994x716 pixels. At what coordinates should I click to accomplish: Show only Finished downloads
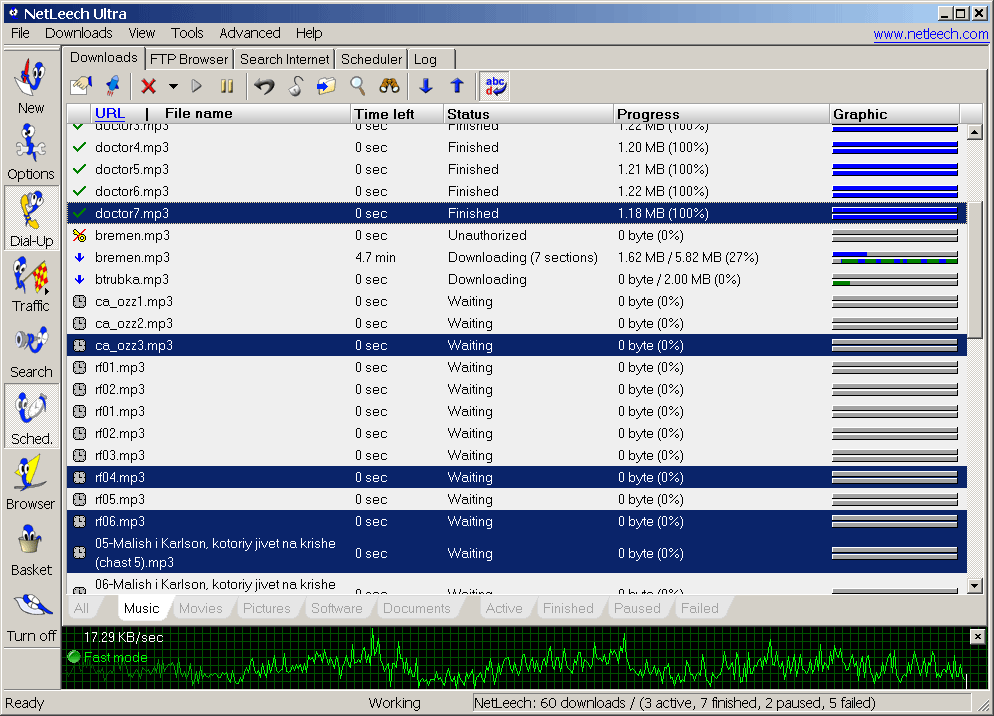(x=568, y=608)
